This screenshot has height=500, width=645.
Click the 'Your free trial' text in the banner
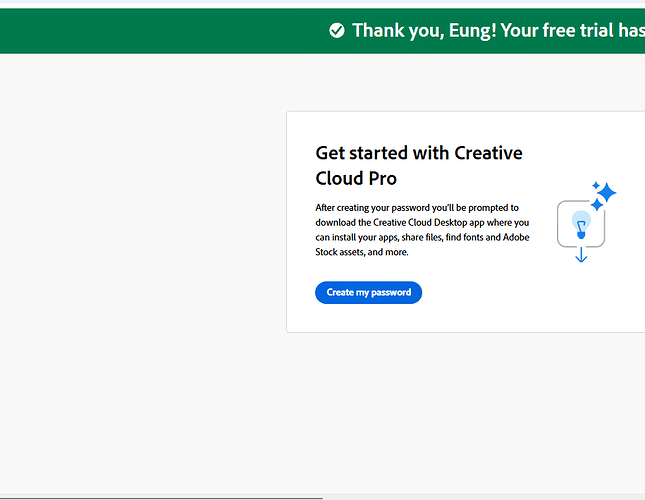(x=567, y=31)
